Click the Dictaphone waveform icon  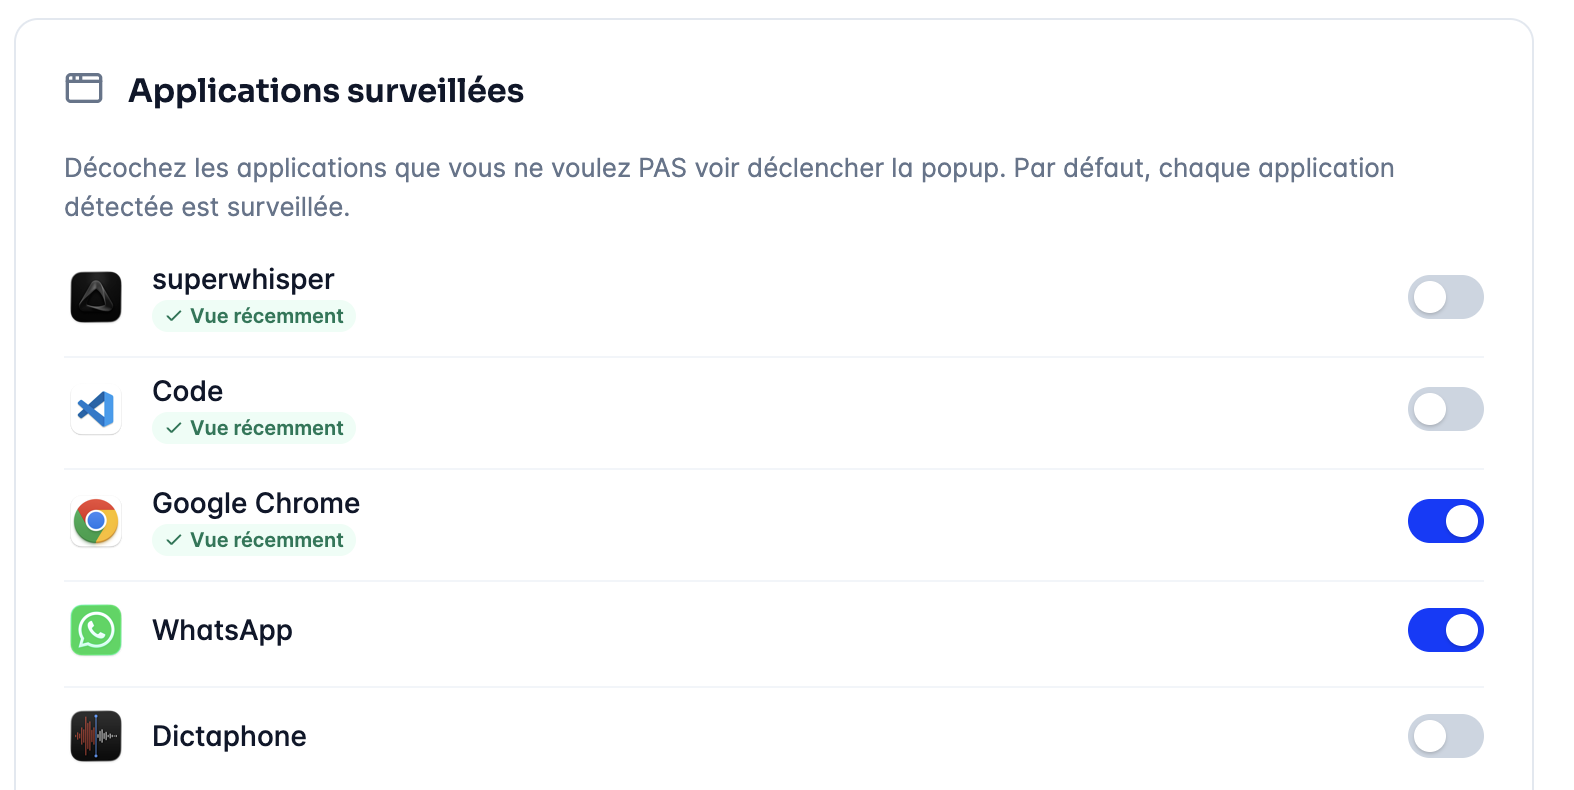[x=96, y=736]
